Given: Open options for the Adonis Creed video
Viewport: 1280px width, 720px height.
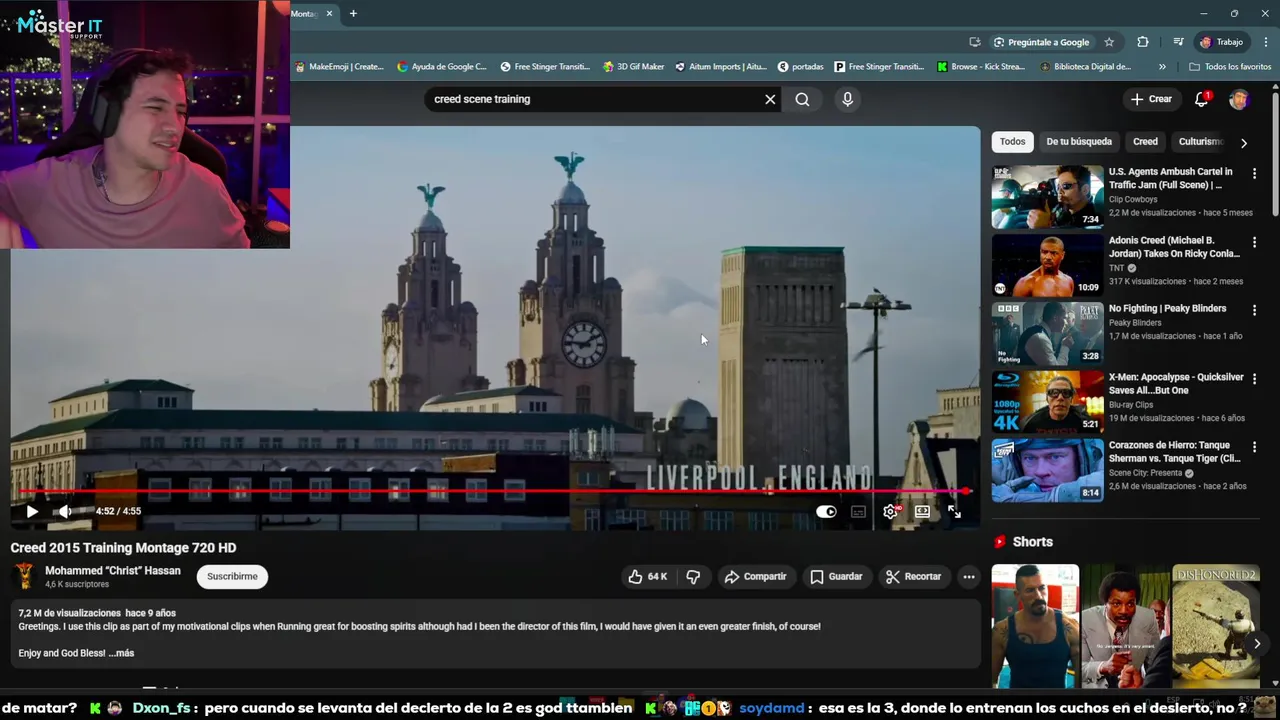Looking at the screenshot, I should point(1254,243).
